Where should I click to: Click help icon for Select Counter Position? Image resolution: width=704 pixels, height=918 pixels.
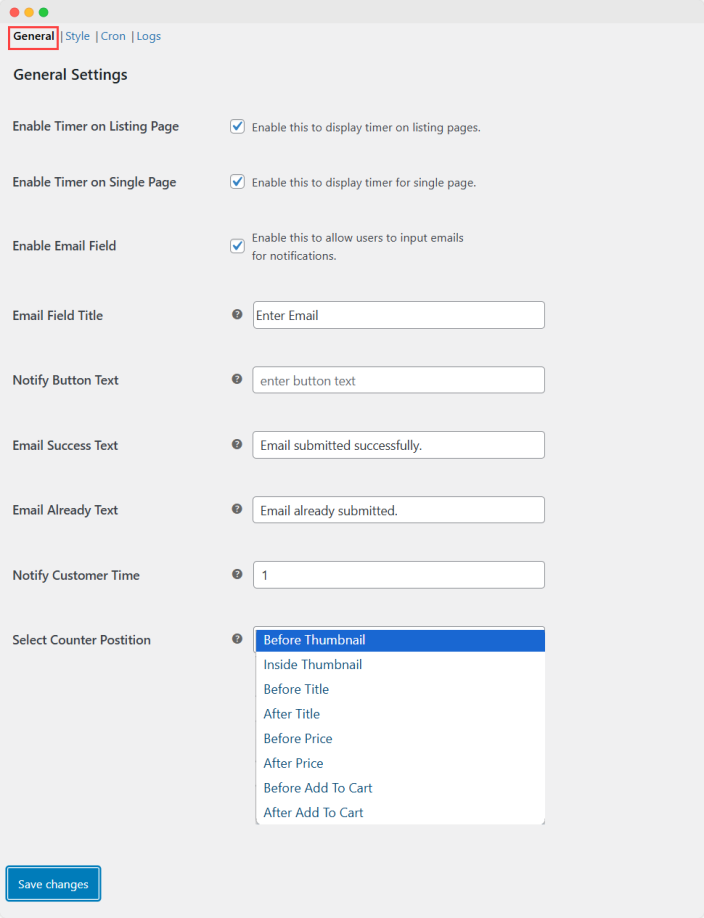coord(237,639)
